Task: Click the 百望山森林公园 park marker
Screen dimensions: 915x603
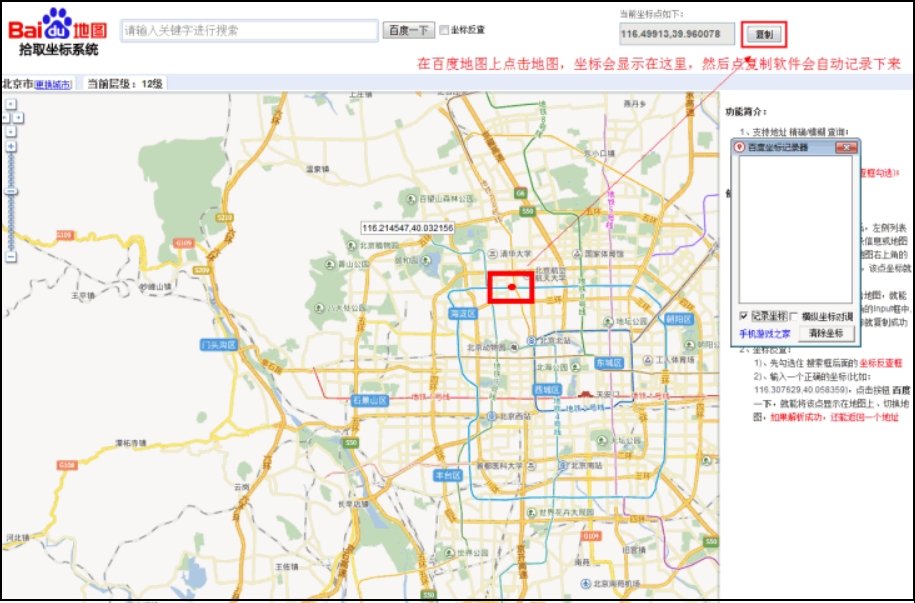Action: [411, 199]
